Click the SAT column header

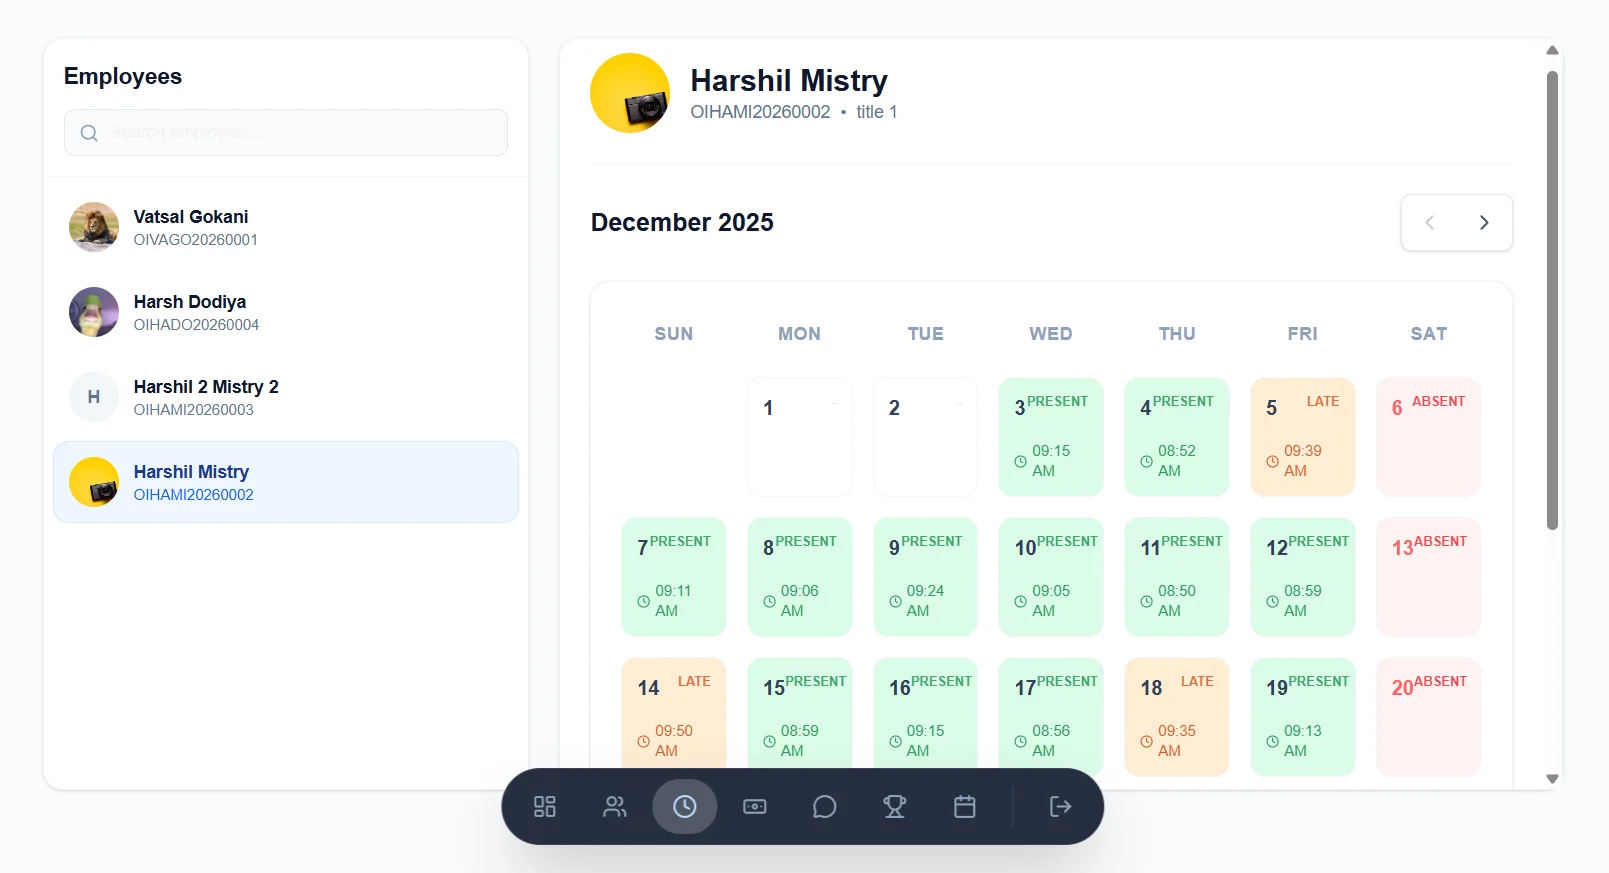click(1429, 334)
